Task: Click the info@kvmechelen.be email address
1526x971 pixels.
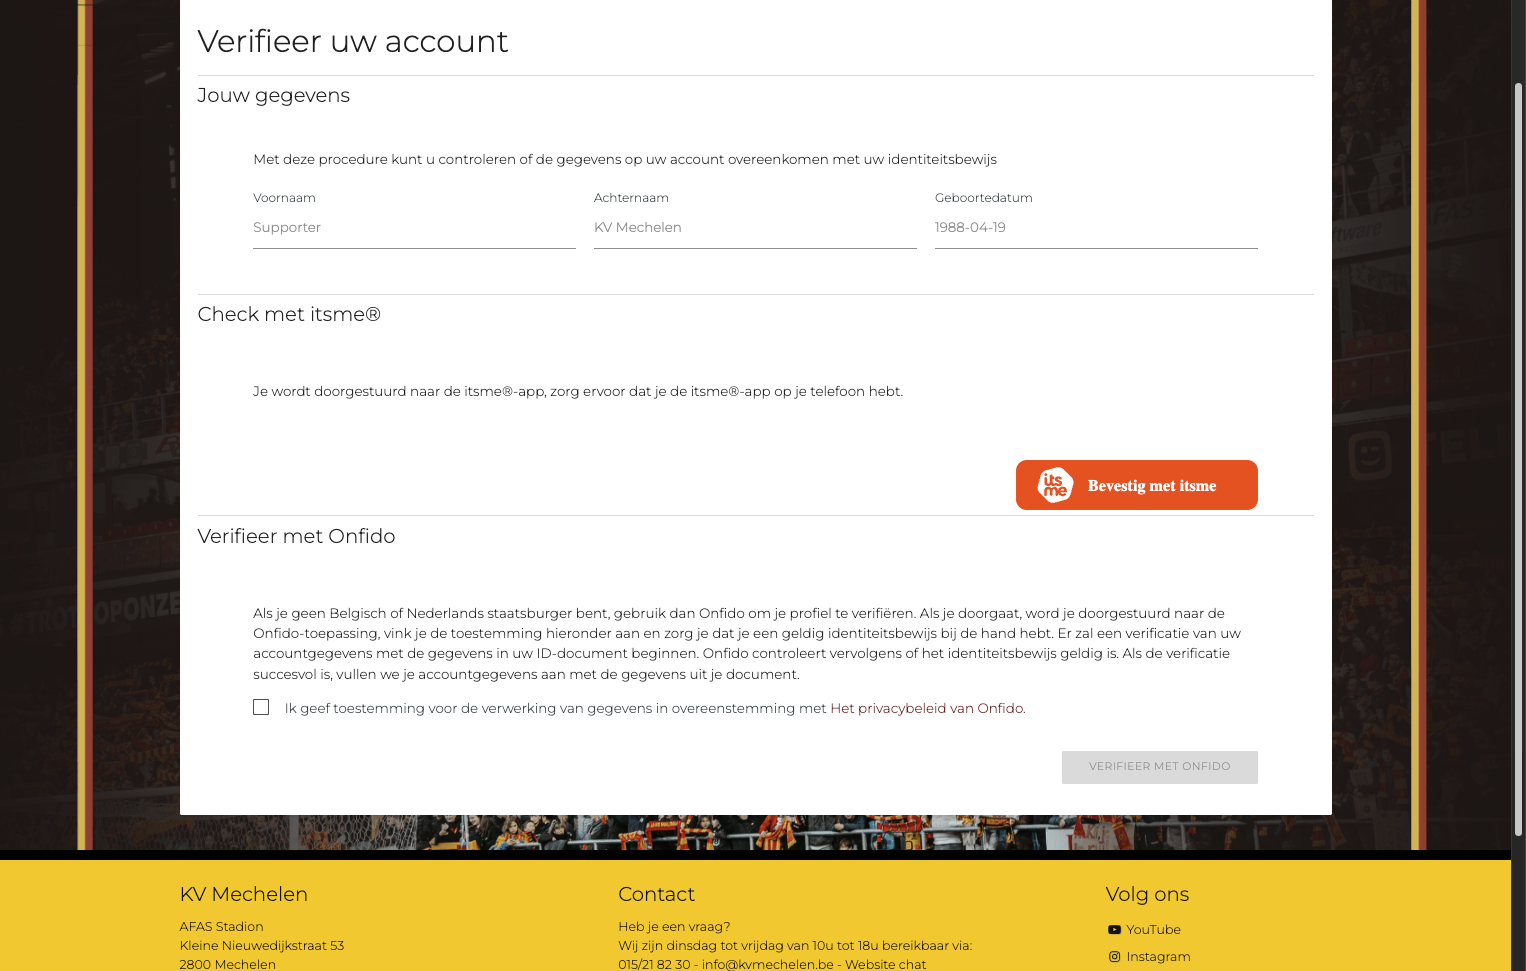Action: click(767, 965)
